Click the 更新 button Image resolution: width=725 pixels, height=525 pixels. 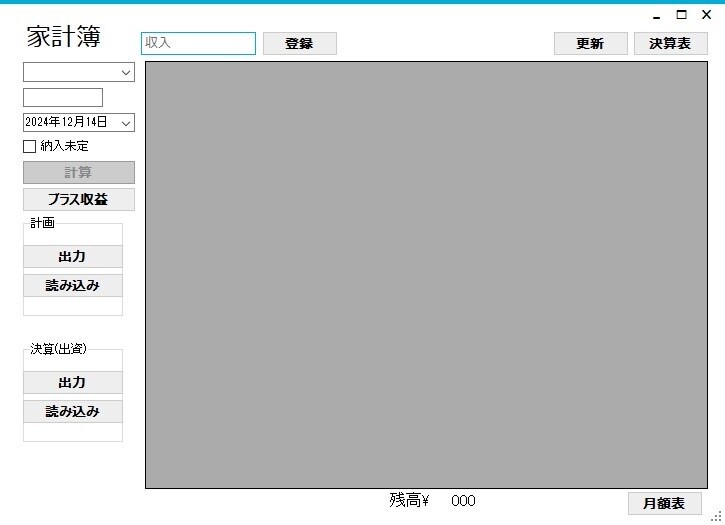(x=590, y=43)
